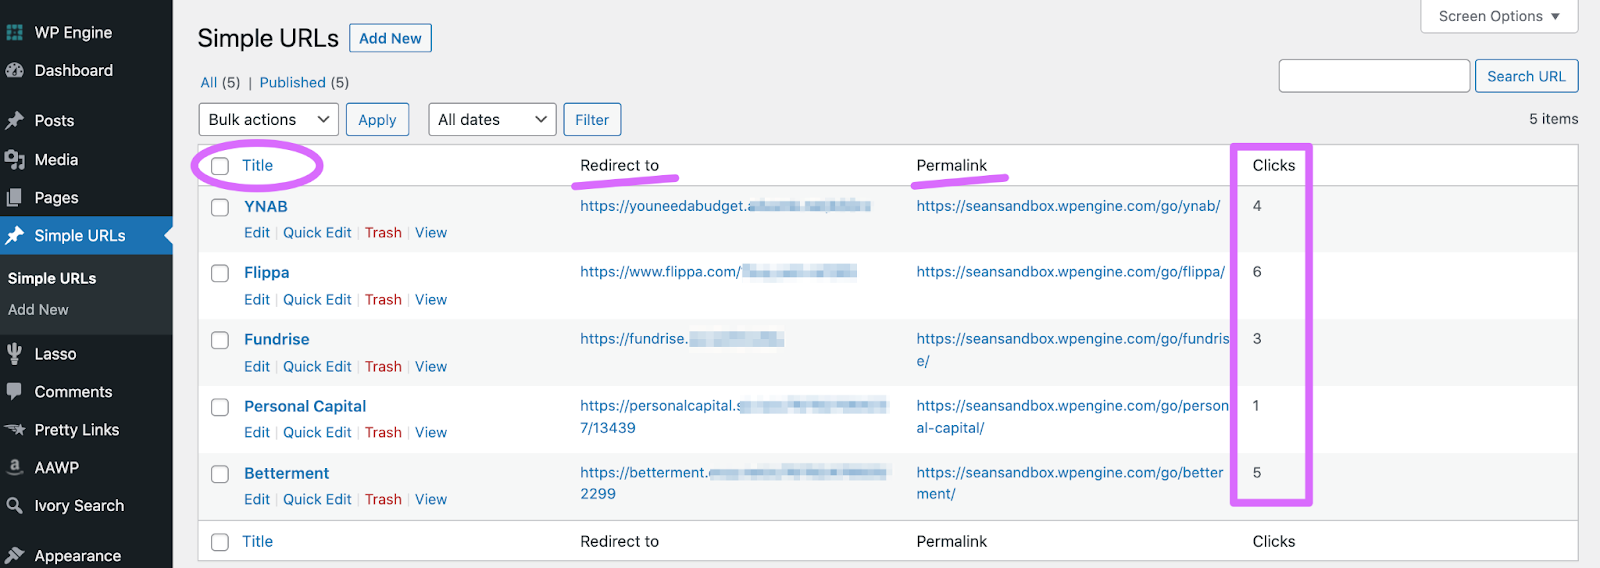This screenshot has width=1600, height=568.
Task: Click Quick Edit under Betterment
Action: click(317, 499)
